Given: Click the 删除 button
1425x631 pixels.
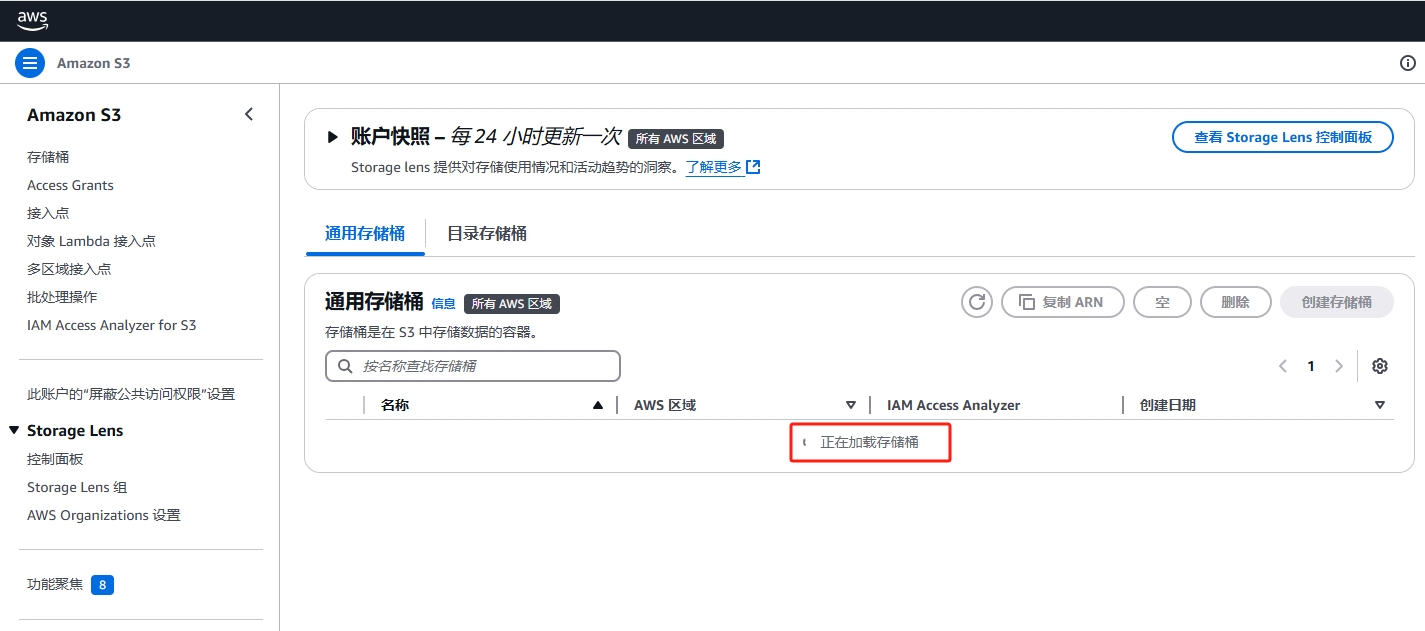Looking at the screenshot, I should point(1236,302).
